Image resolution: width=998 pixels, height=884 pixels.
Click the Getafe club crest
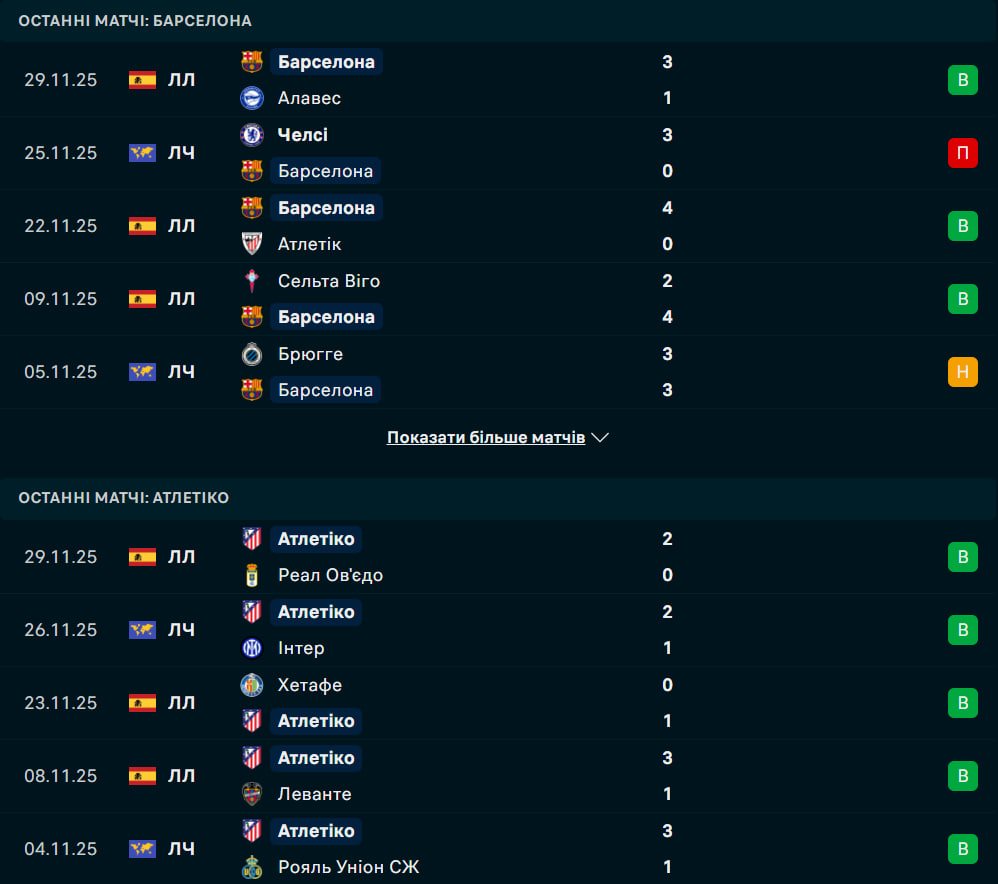(x=251, y=685)
